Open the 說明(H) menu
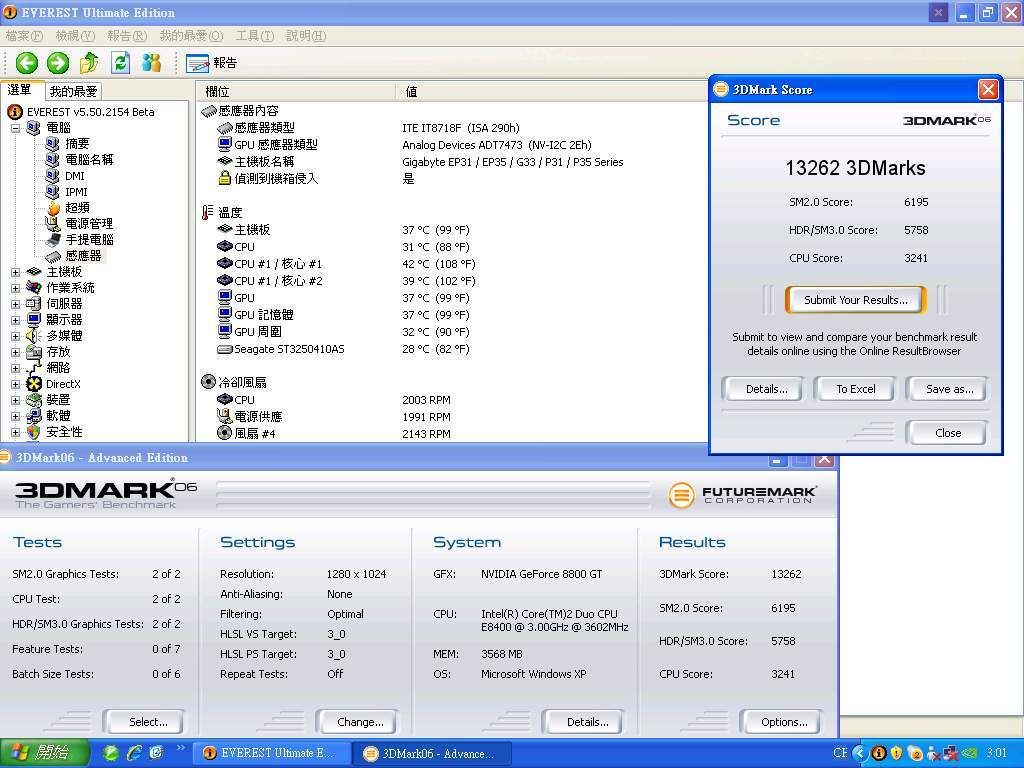Image resolution: width=1024 pixels, height=768 pixels. tap(306, 36)
